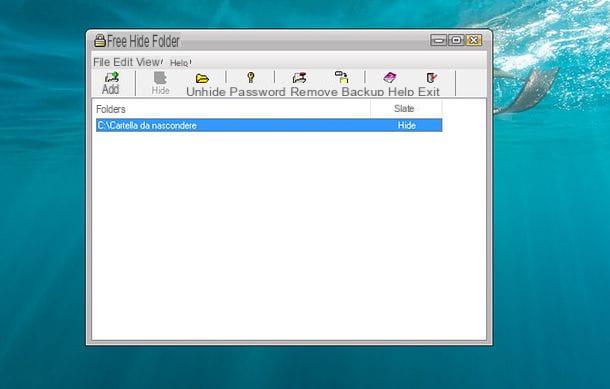Open the View menu

149,62
